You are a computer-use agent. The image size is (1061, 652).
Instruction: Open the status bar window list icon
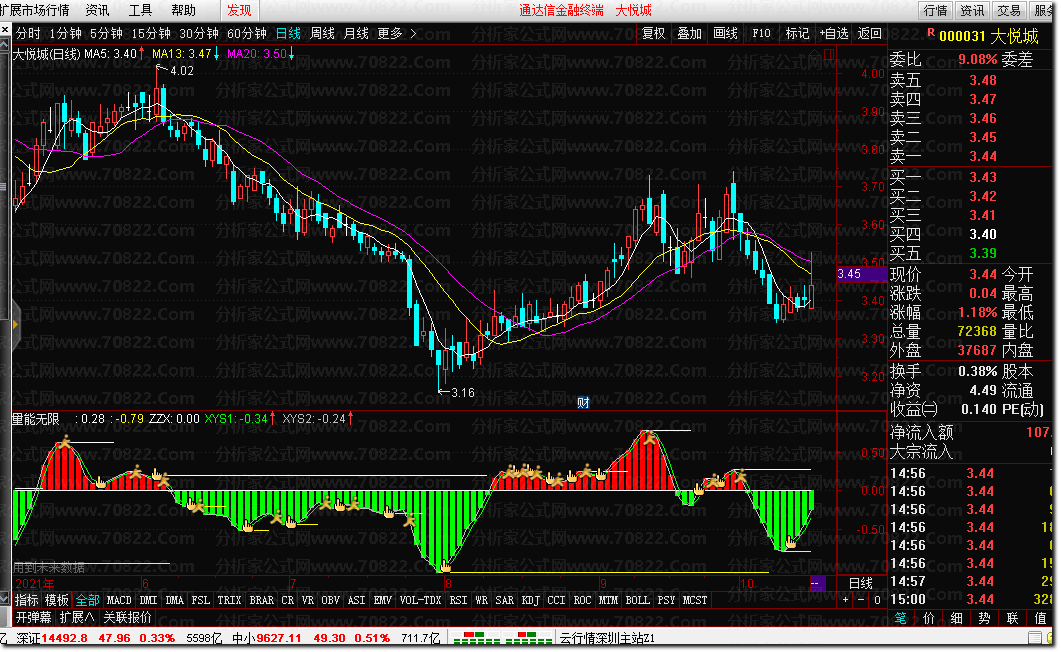[1035, 638]
